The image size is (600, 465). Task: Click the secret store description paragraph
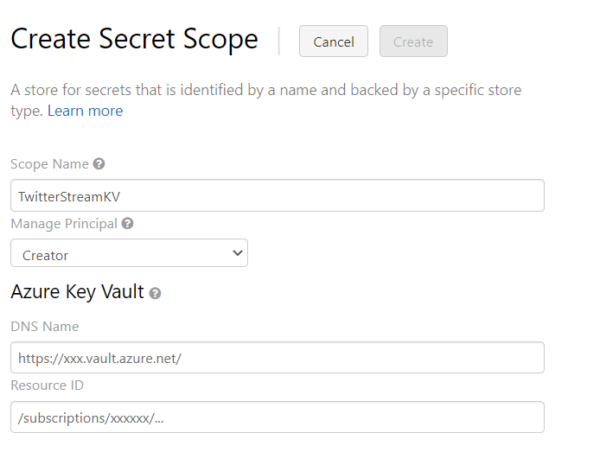pos(265,91)
